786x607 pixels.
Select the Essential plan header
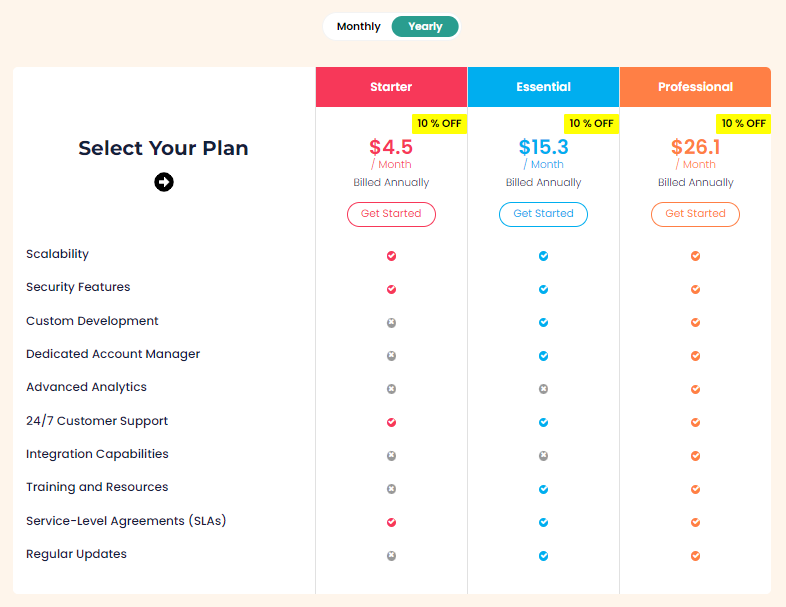point(543,87)
